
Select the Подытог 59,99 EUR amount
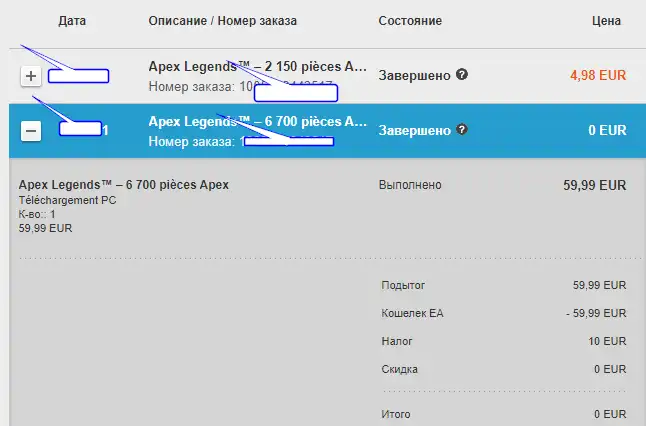click(599, 285)
